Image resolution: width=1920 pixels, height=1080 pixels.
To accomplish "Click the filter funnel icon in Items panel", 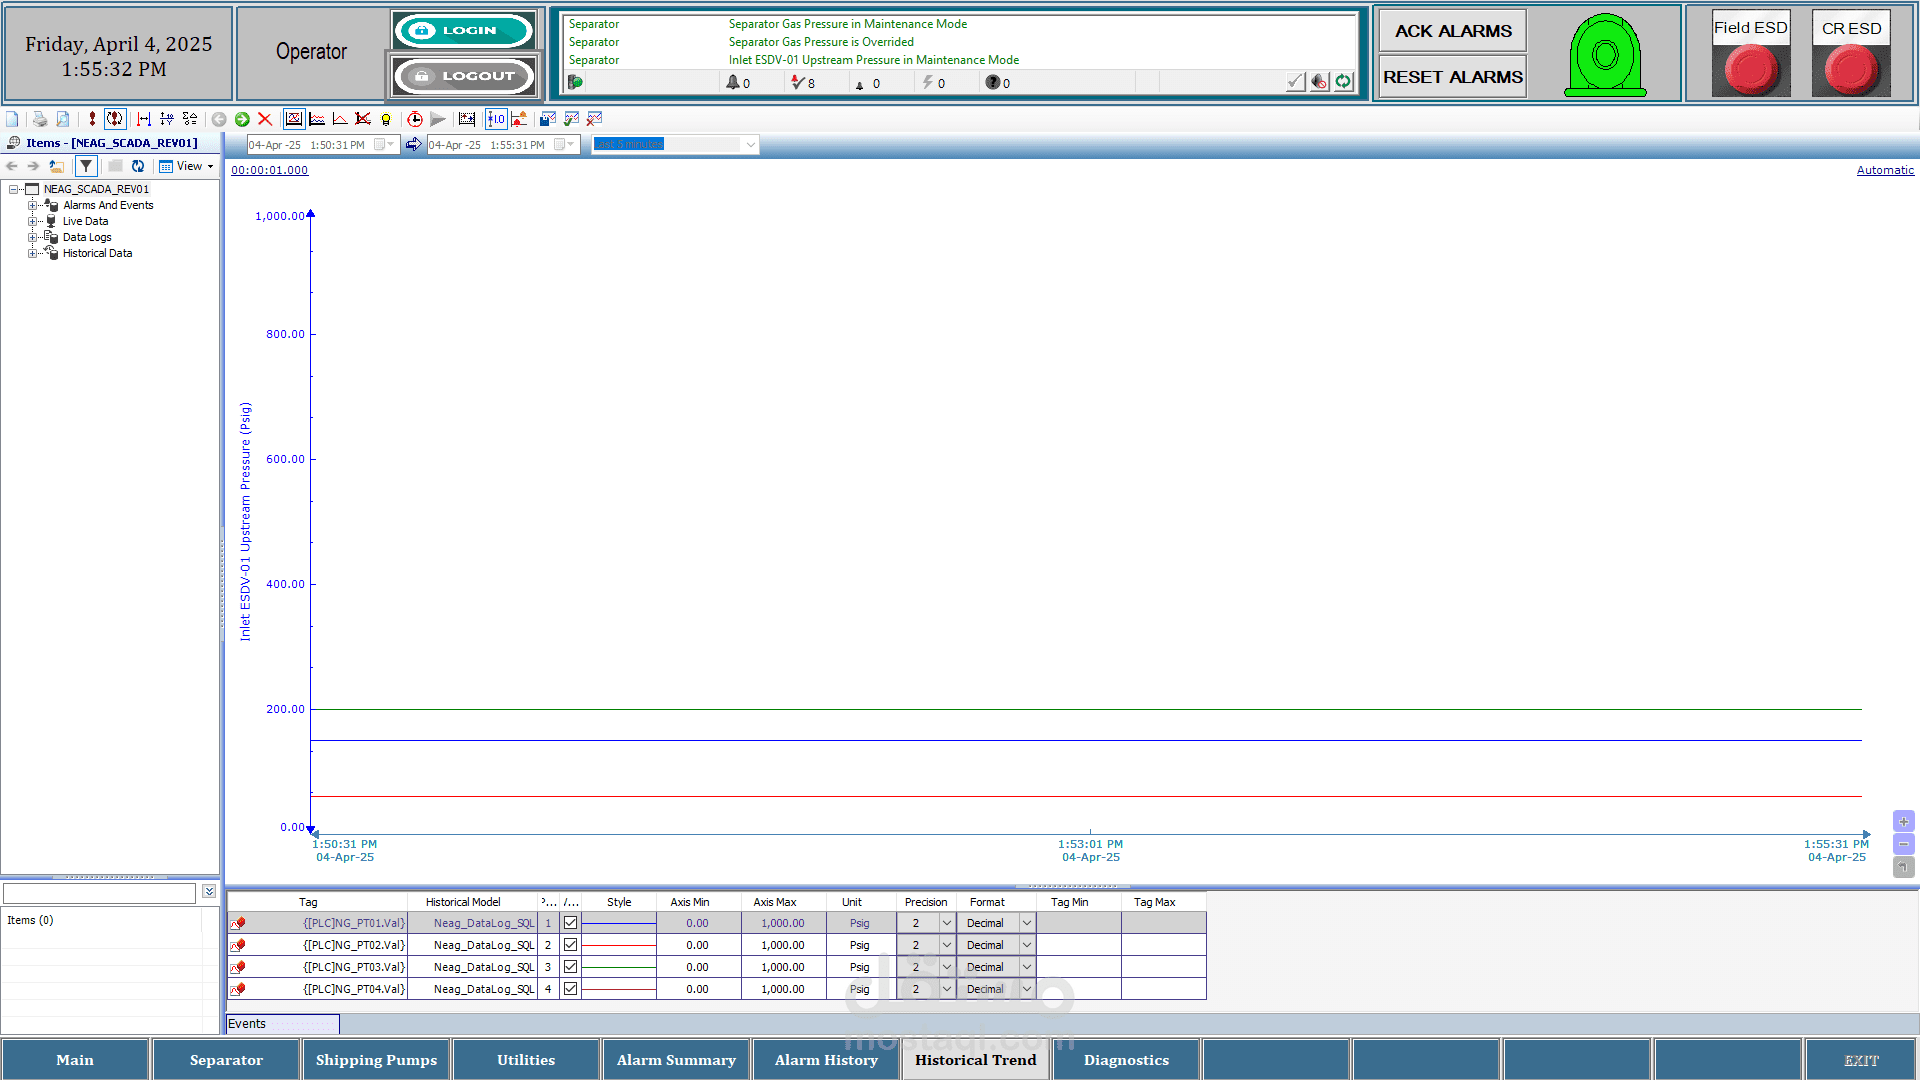I will [86, 166].
